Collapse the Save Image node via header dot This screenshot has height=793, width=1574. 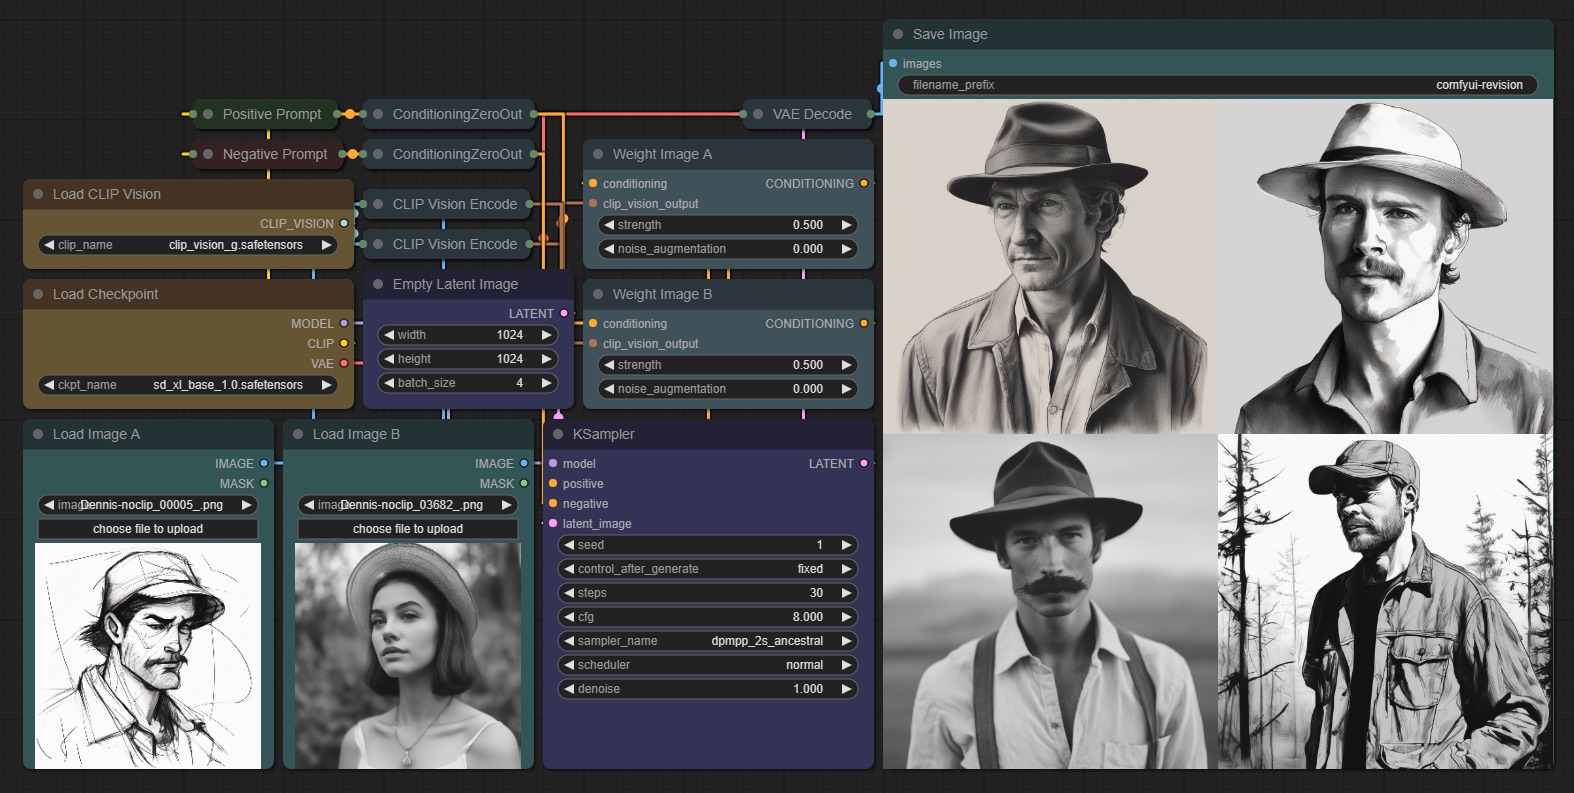pyautogui.click(x=898, y=34)
